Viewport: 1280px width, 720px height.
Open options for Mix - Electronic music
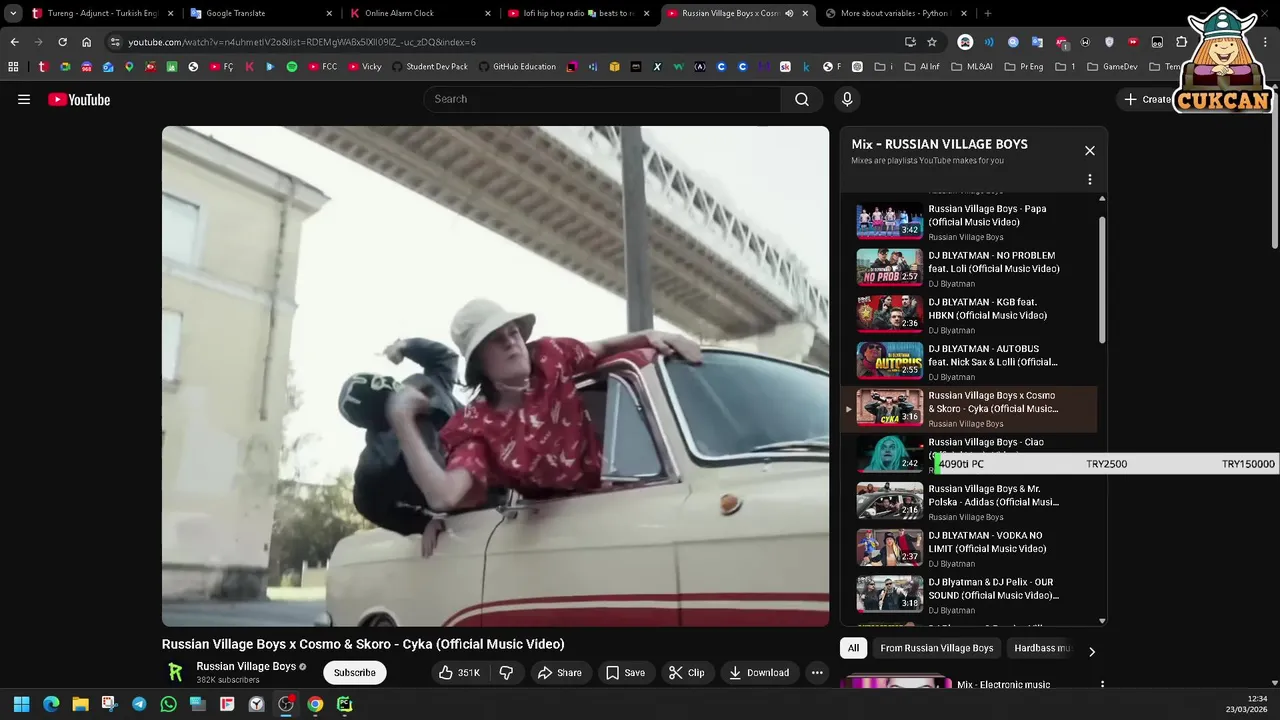[x=1102, y=685]
